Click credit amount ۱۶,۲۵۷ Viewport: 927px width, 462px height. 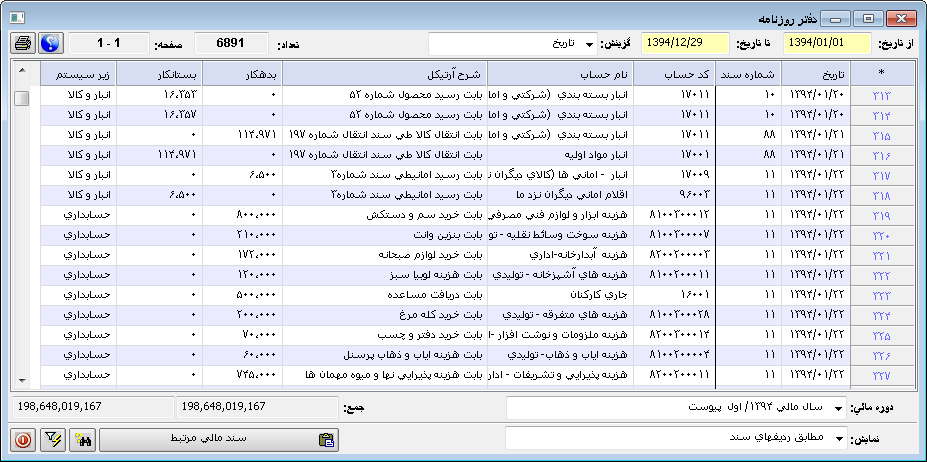(x=180, y=115)
